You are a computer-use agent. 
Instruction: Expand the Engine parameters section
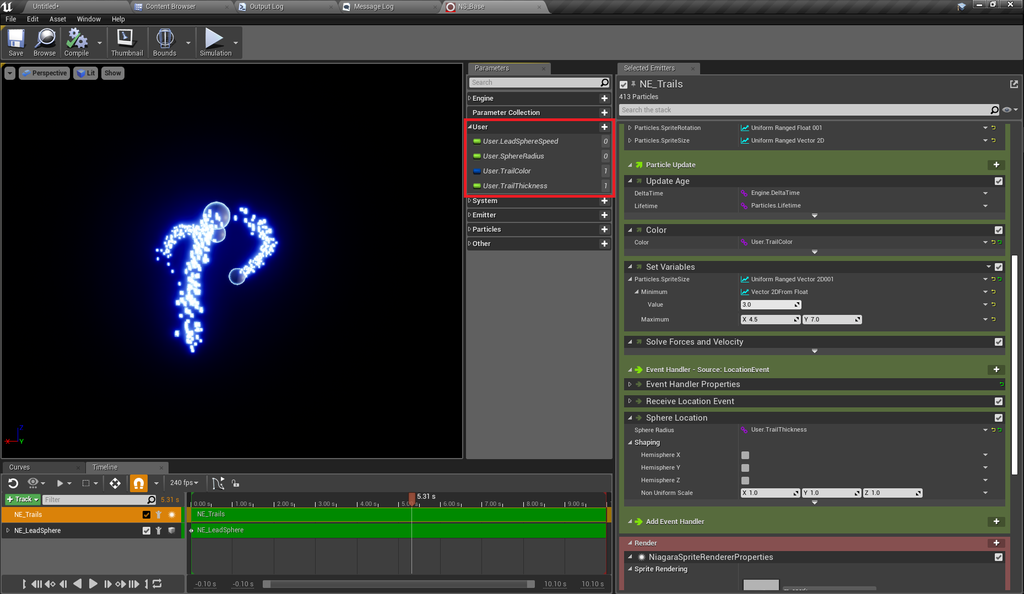pyautogui.click(x=470, y=98)
